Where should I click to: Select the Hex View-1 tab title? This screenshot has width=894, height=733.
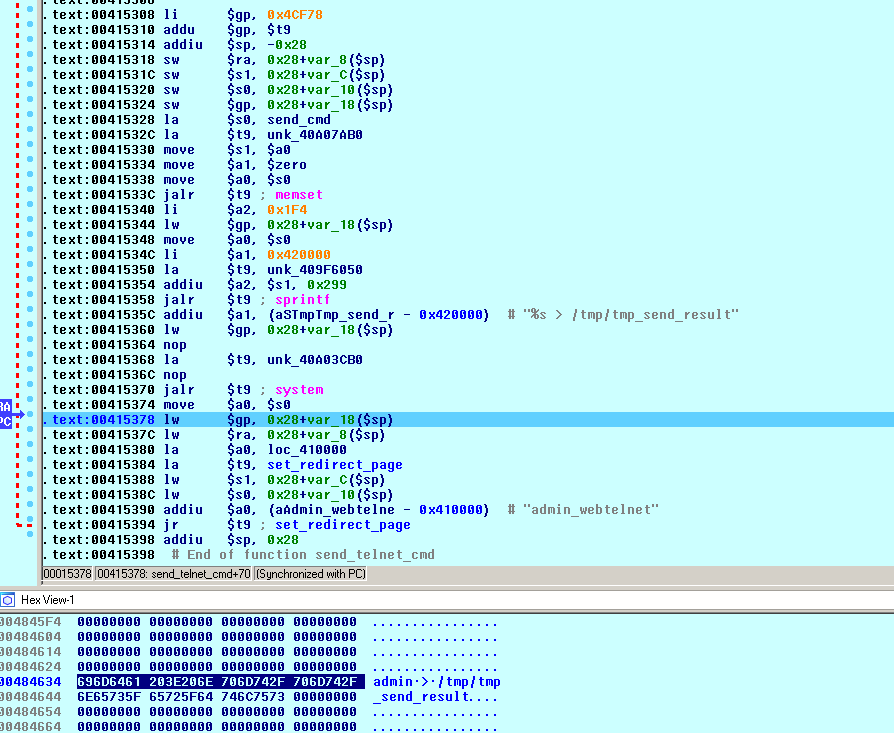tap(48, 600)
